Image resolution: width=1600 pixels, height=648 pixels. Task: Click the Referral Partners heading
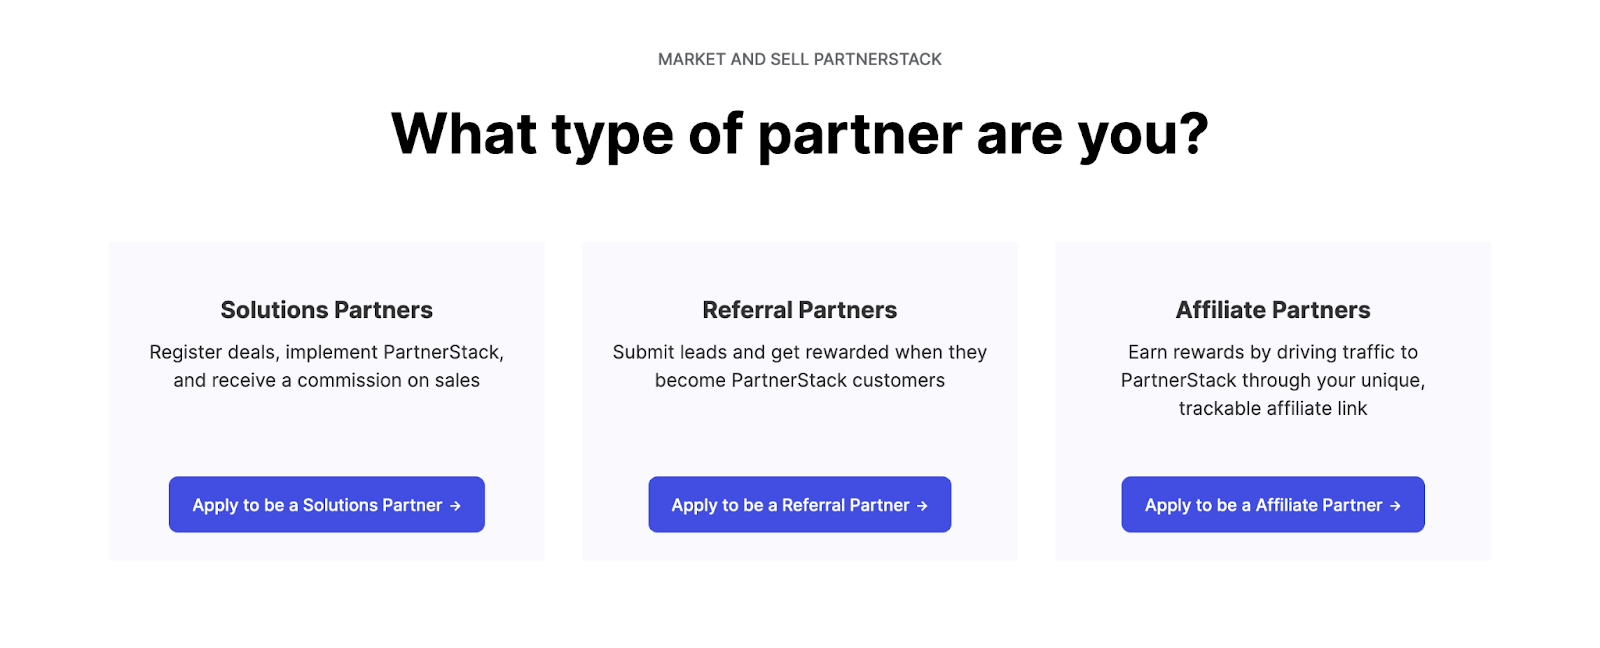pos(799,310)
